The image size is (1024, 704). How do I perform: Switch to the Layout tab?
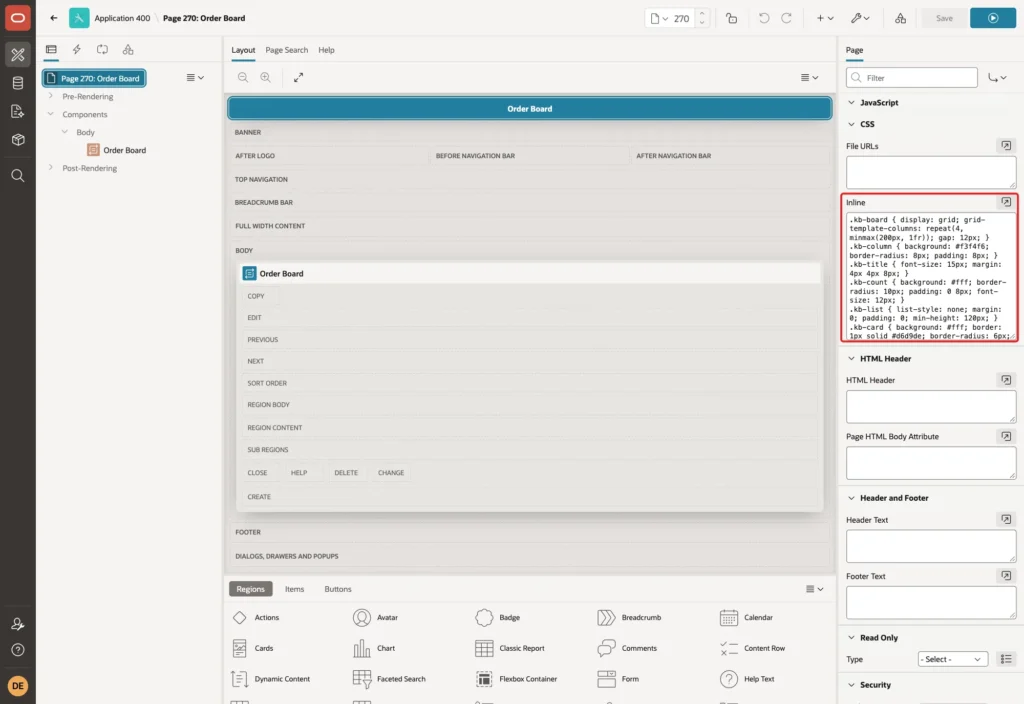[x=243, y=50]
